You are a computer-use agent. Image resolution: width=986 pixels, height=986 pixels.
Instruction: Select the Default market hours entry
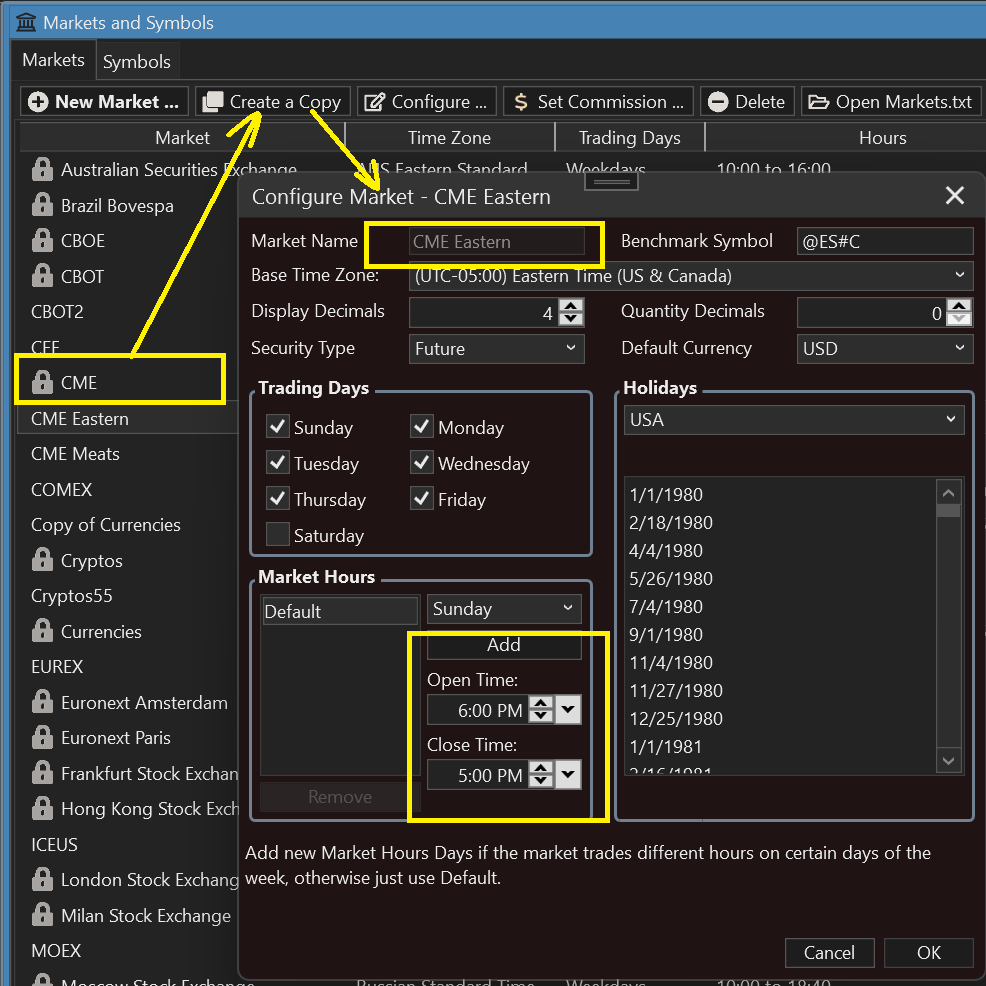pyautogui.click(x=340, y=611)
